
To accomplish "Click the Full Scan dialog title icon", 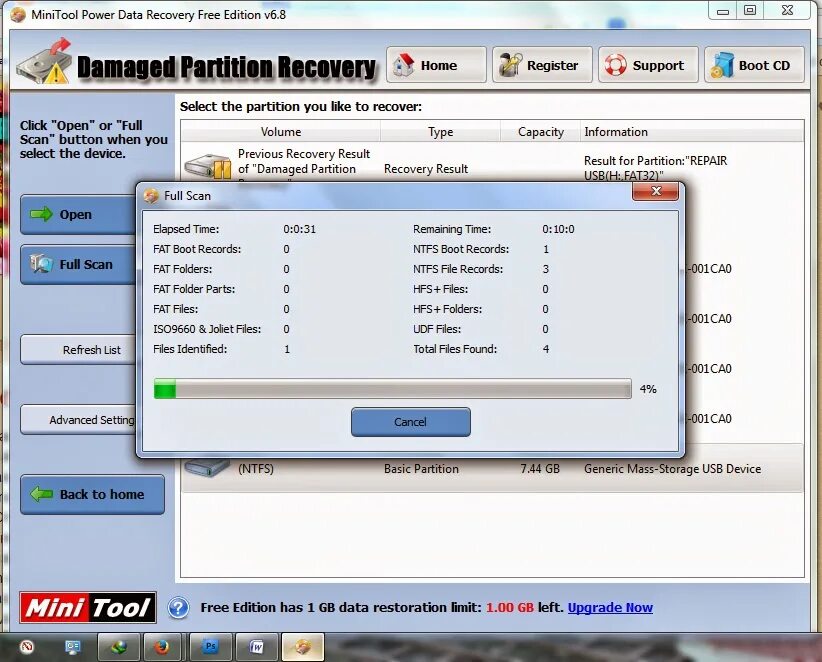I will [x=151, y=196].
